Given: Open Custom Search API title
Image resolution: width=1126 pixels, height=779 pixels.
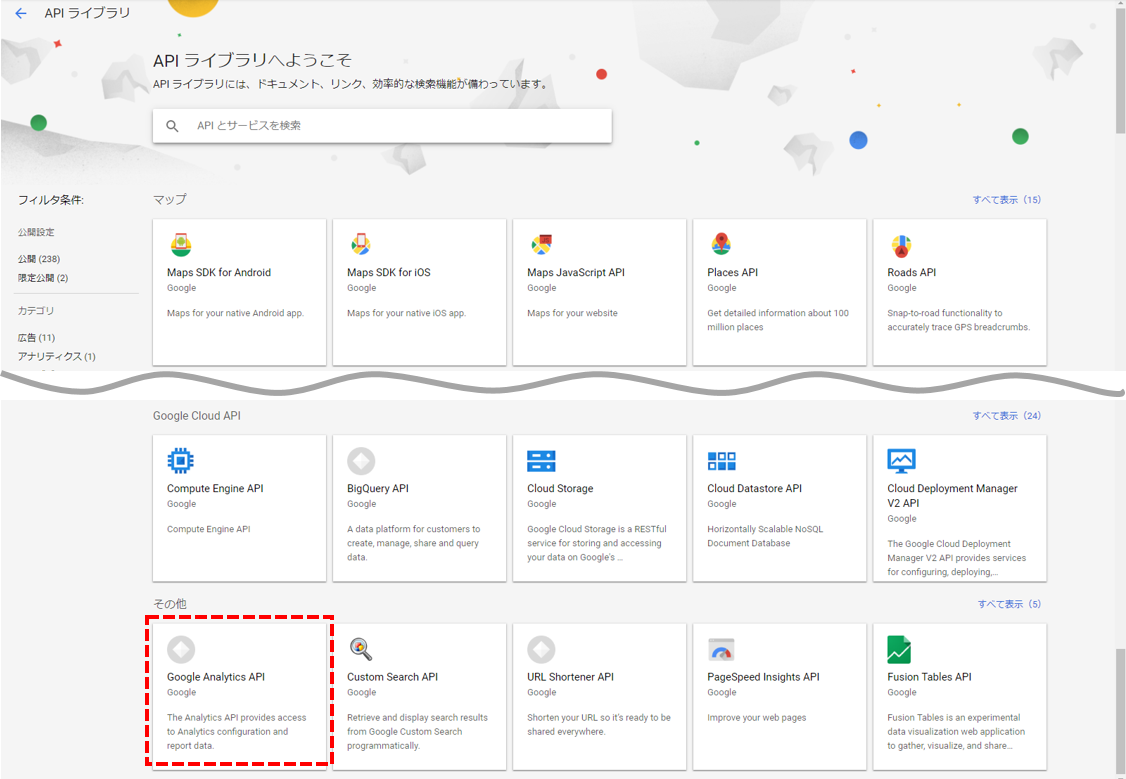Looking at the screenshot, I should [392, 677].
